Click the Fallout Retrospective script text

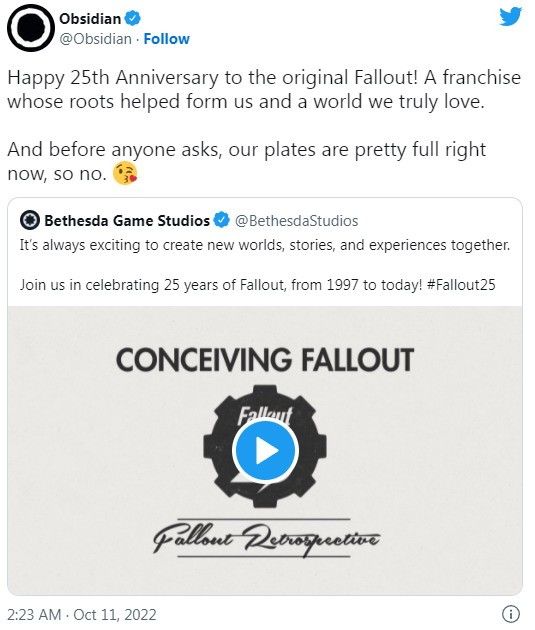click(265, 538)
